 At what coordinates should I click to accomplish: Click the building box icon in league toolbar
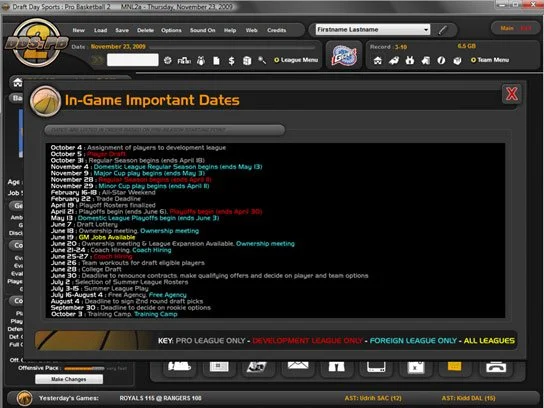247,61
